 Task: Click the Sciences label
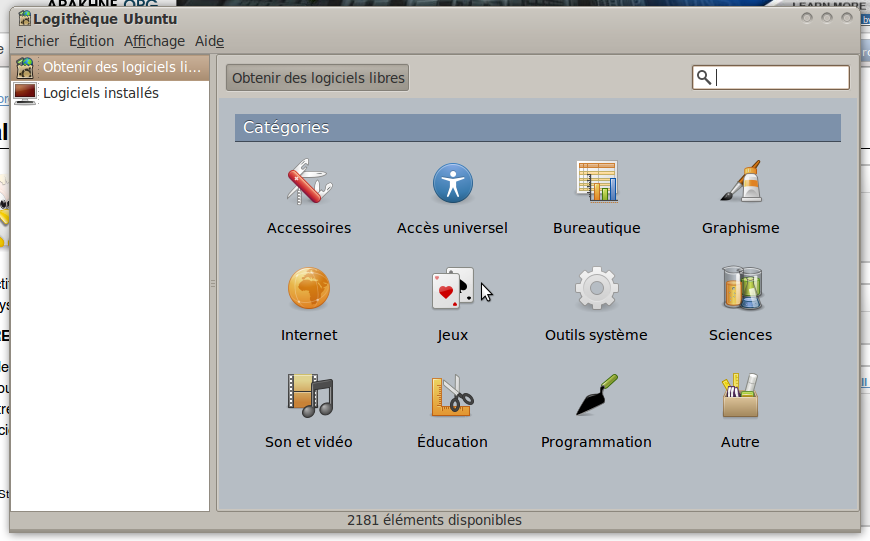[741, 335]
